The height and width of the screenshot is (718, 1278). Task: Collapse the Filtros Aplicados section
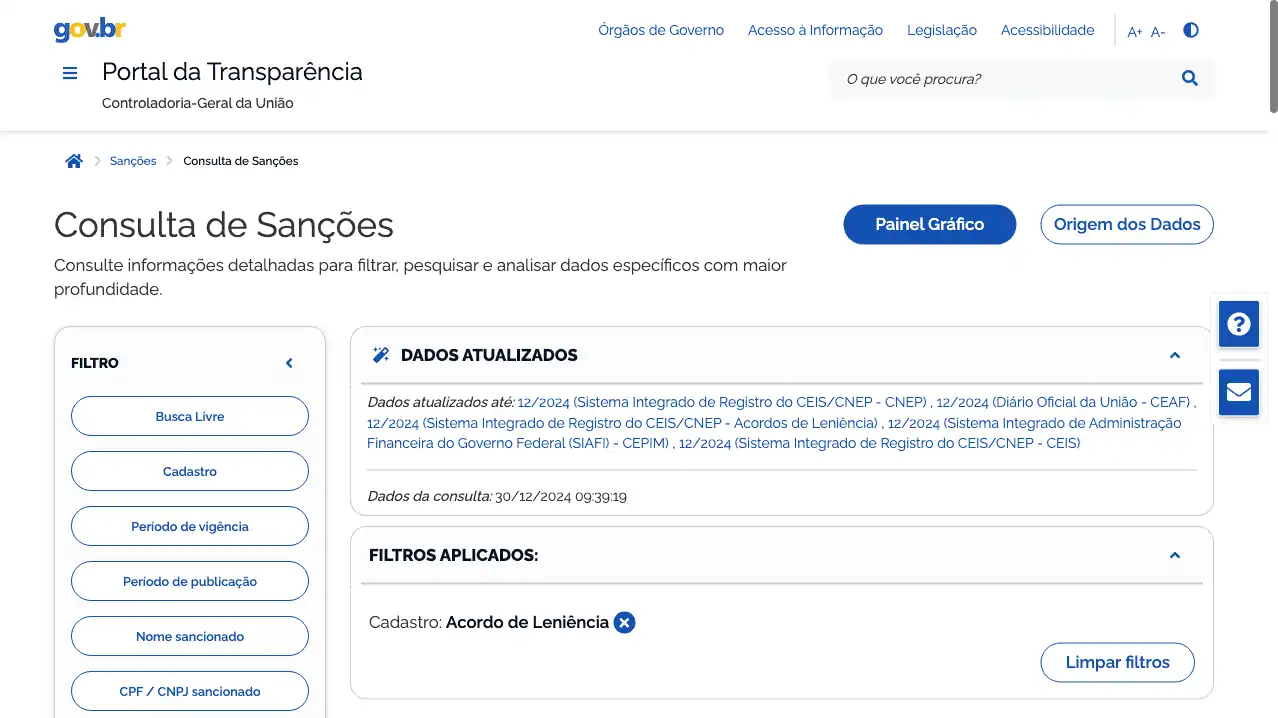1175,555
